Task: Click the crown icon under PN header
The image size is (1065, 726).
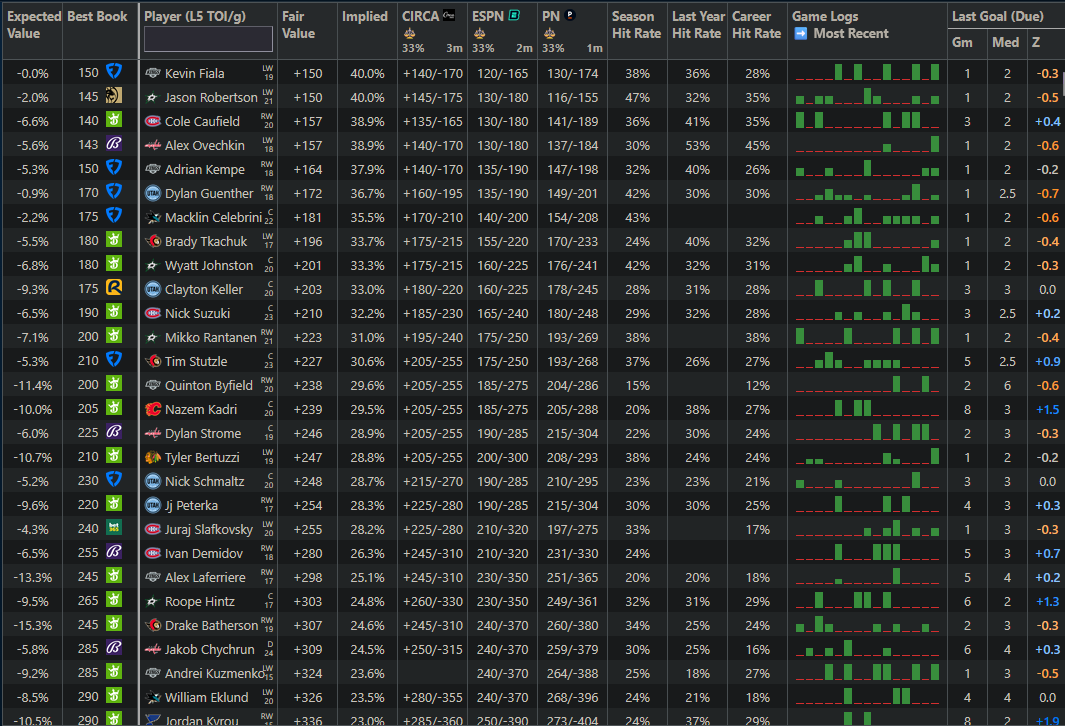Action: coord(549,33)
